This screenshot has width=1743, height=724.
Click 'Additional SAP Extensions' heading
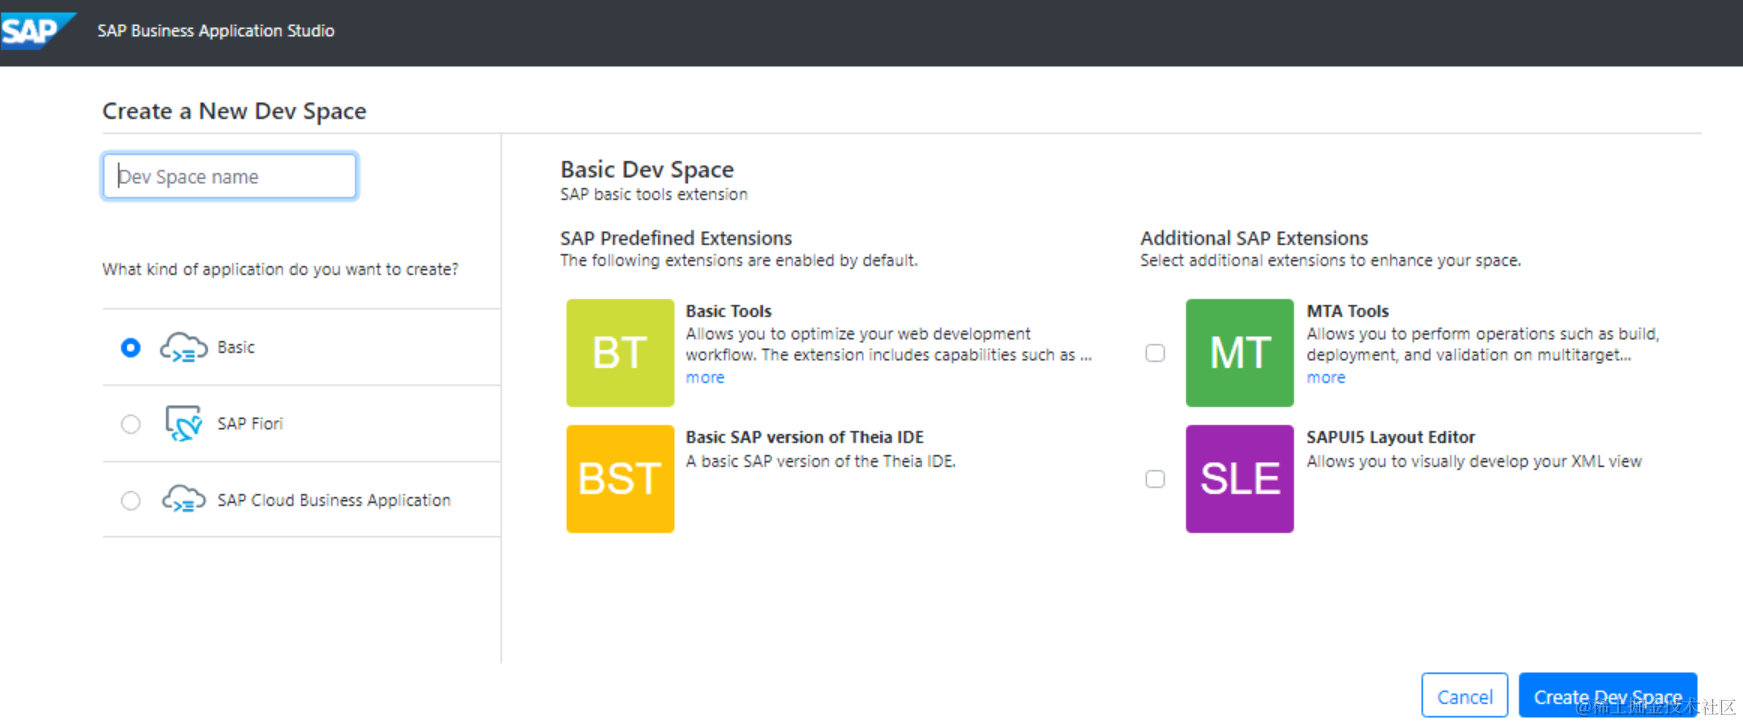click(1254, 238)
